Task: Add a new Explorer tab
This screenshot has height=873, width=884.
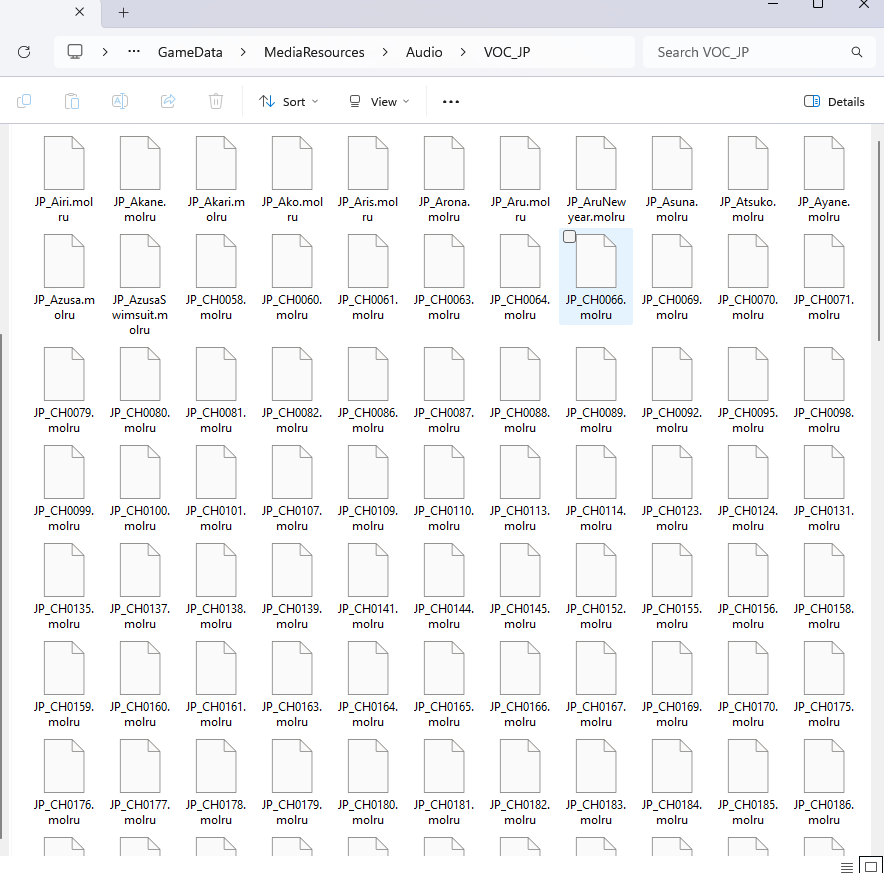Action: (123, 12)
